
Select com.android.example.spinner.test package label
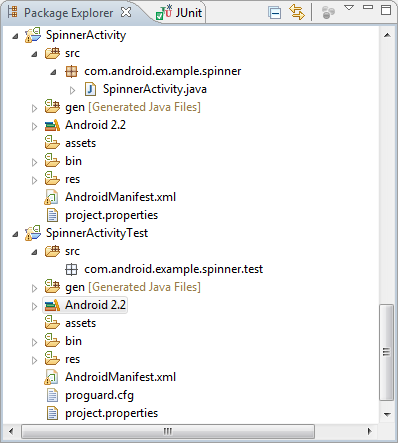click(174, 269)
